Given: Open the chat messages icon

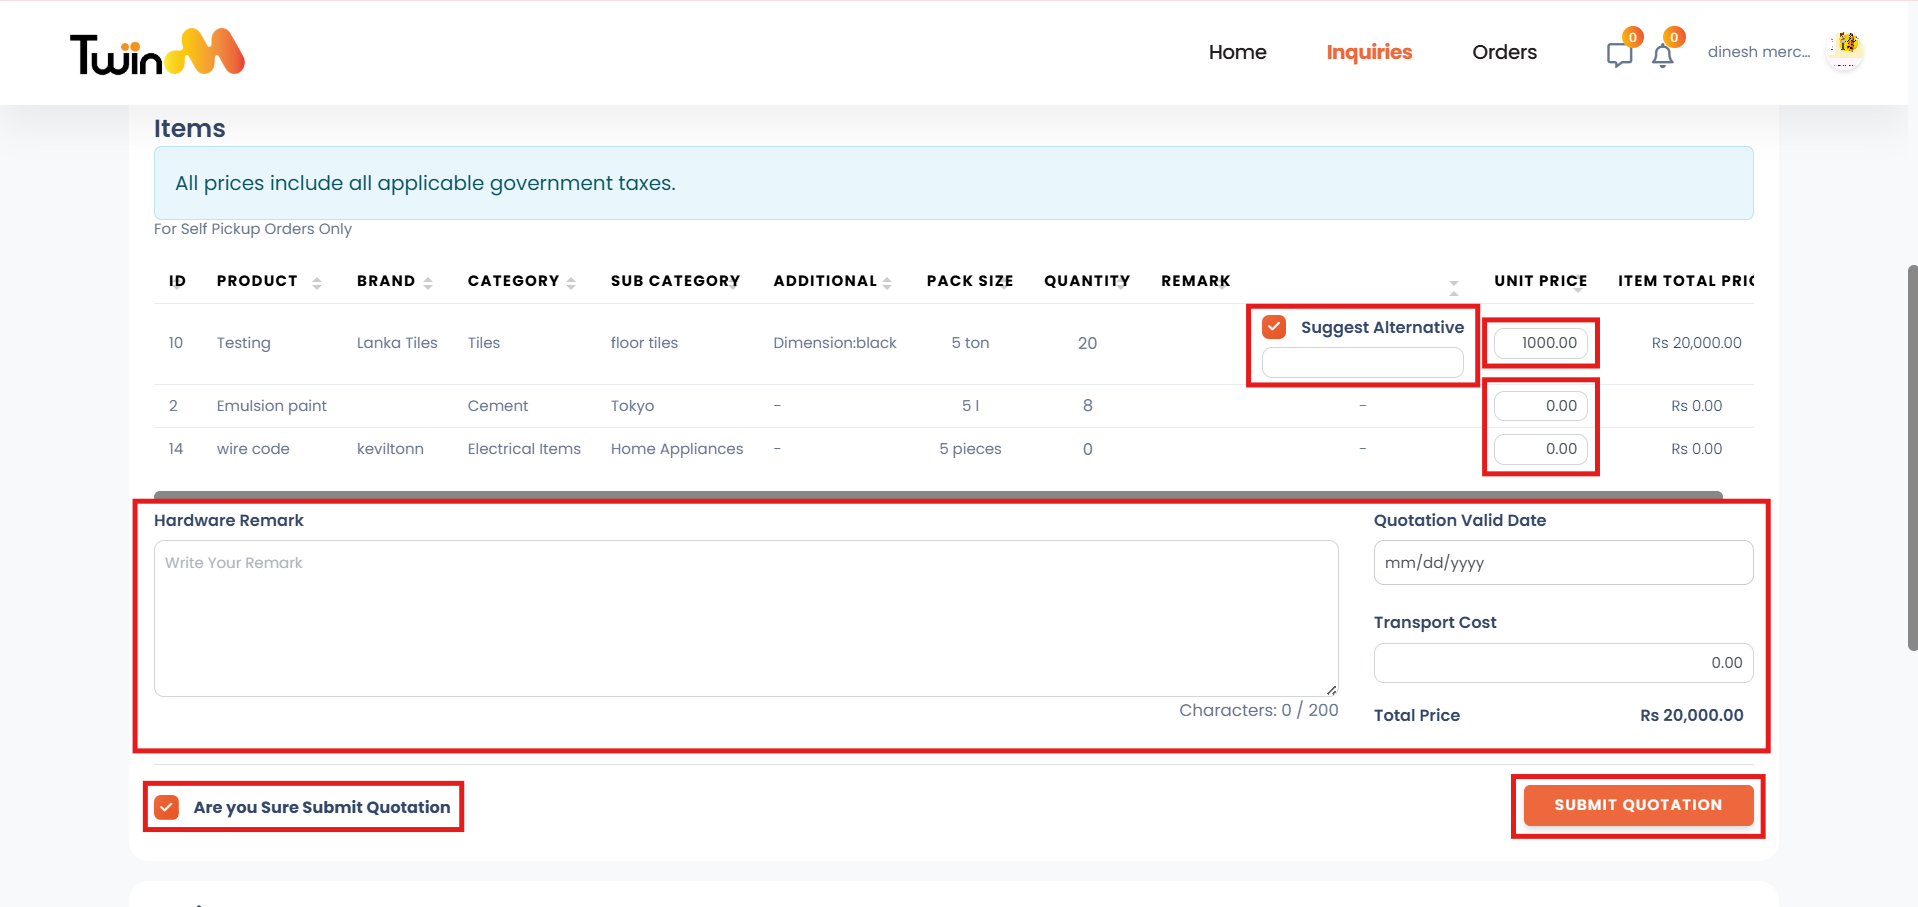Looking at the screenshot, I should pos(1619,55).
